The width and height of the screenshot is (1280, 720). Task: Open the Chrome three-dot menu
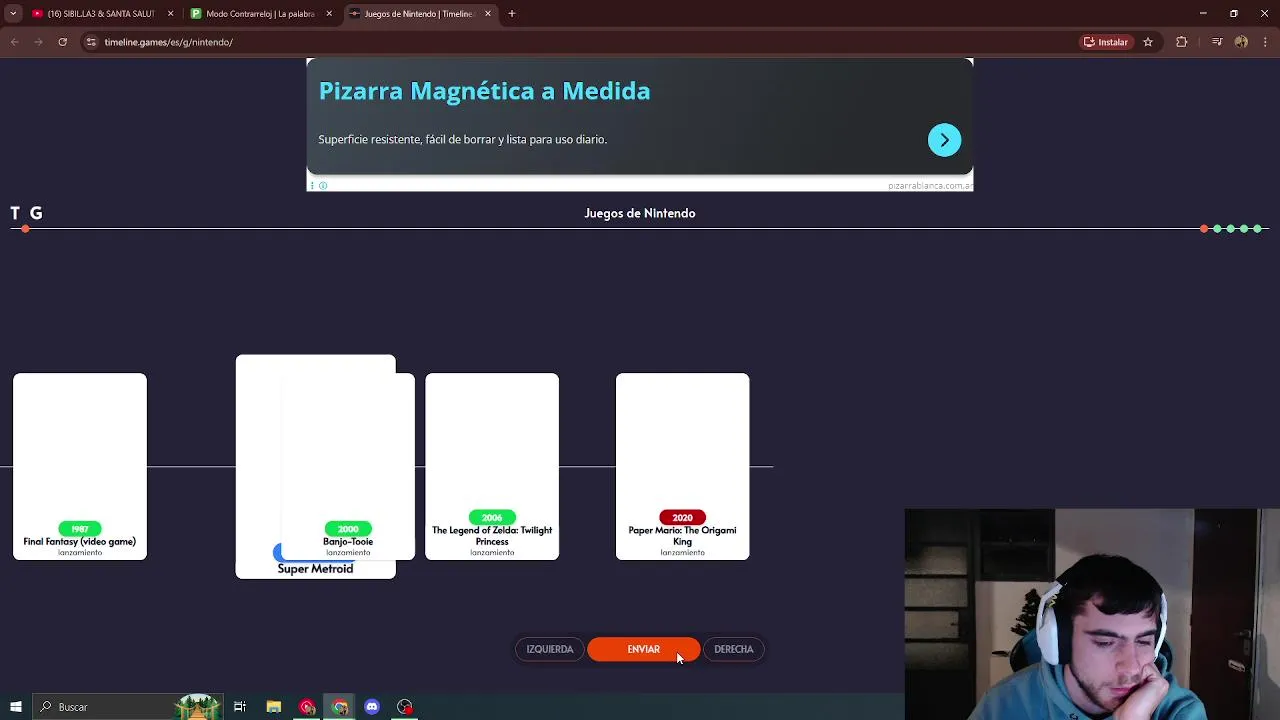[x=1264, y=42]
